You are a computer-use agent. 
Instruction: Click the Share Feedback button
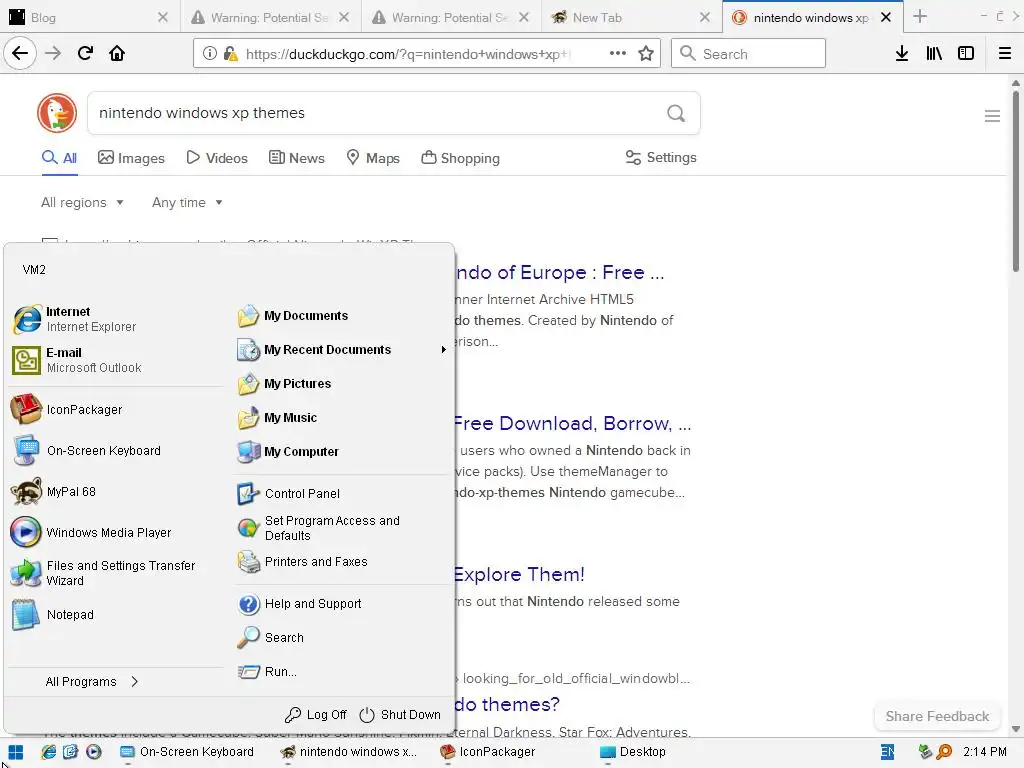pos(937,716)
